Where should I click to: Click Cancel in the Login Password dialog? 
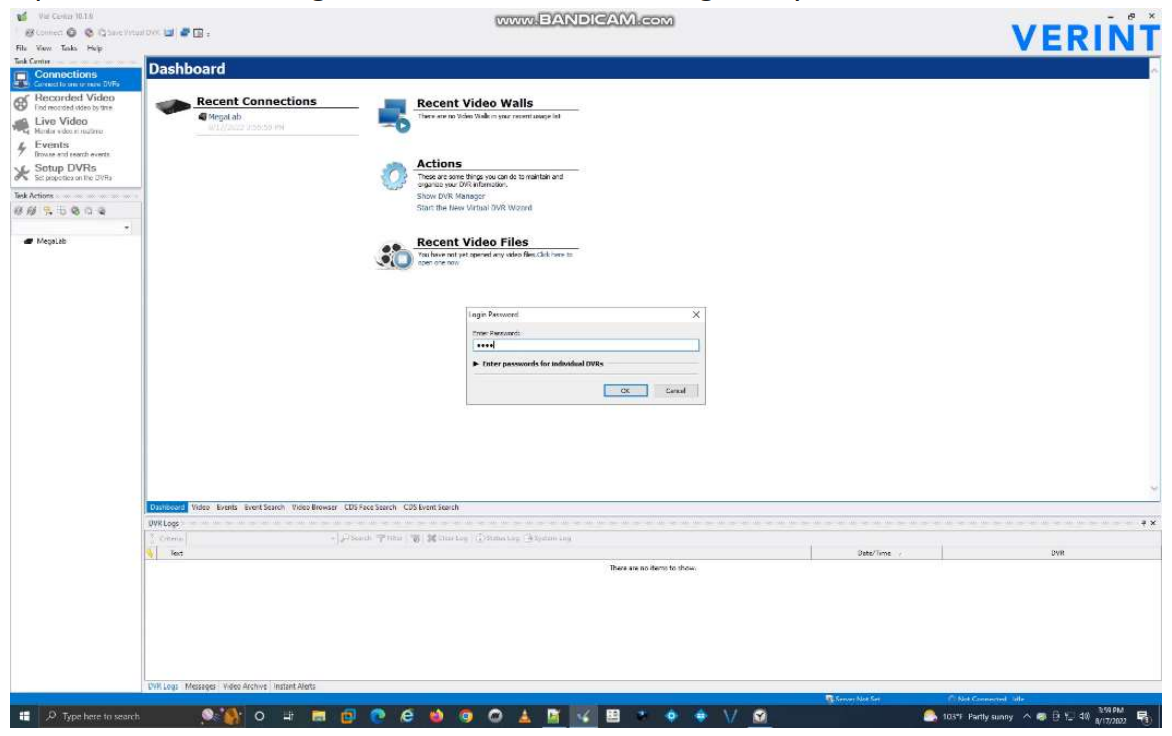click(x=675, y=391)
